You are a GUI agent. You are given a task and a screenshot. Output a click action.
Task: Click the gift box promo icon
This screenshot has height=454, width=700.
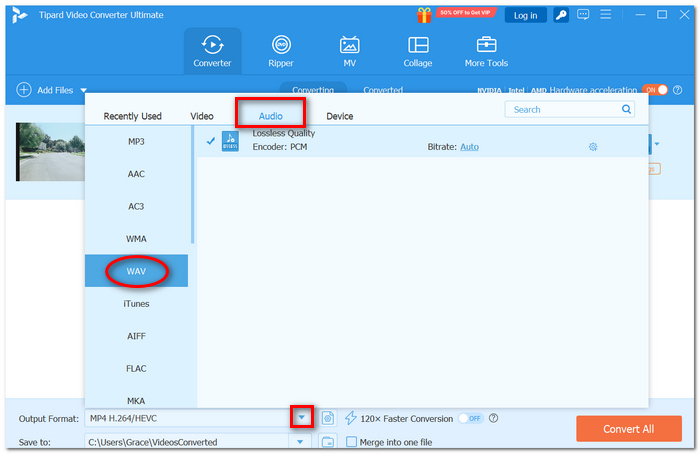pyautogui.click(x=425, y=16)
